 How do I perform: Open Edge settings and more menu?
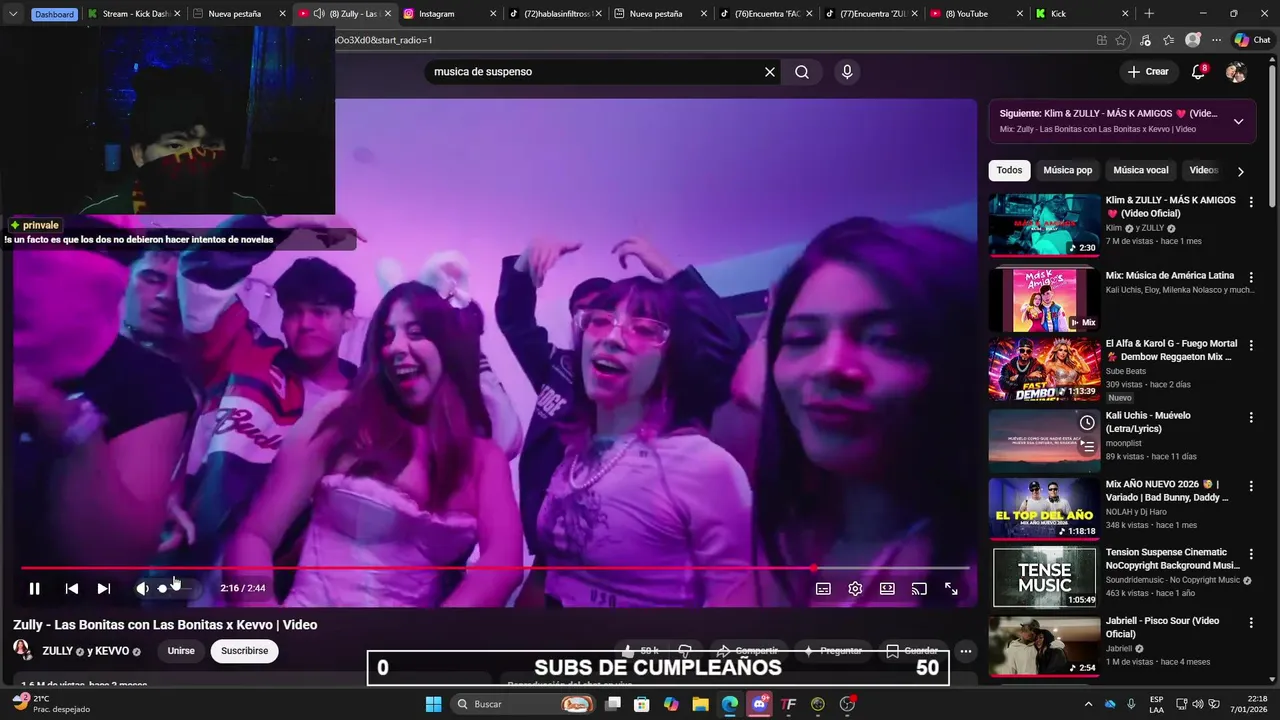1216,40
